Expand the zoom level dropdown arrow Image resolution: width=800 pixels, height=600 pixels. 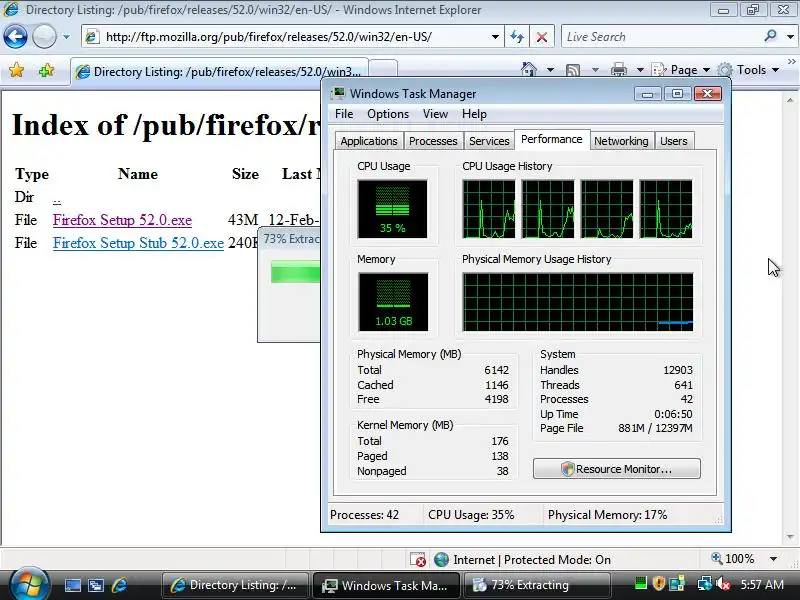773,559
